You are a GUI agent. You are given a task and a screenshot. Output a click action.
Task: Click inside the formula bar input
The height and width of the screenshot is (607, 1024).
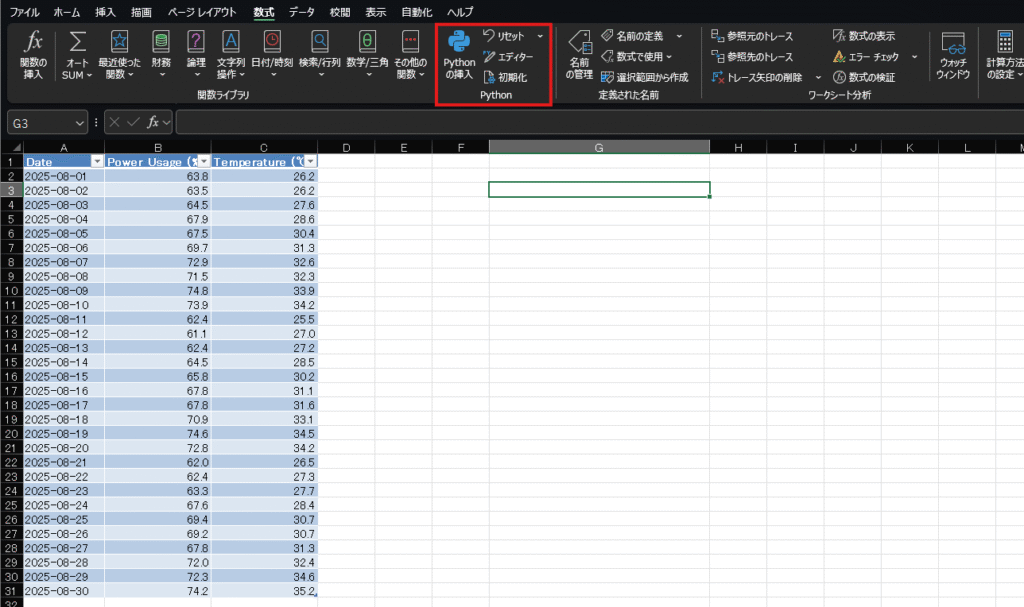[x=590, y=122]
